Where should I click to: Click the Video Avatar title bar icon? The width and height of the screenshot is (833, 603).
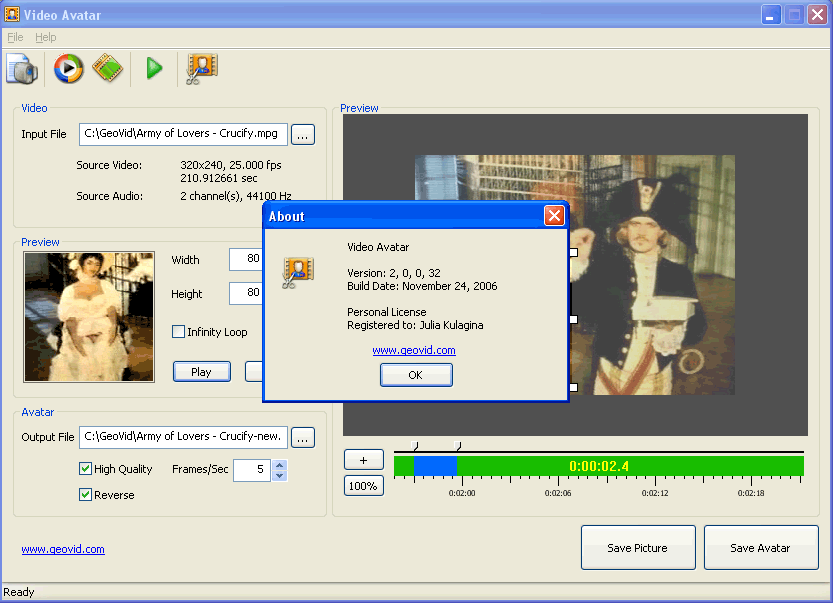pos(12,14)
